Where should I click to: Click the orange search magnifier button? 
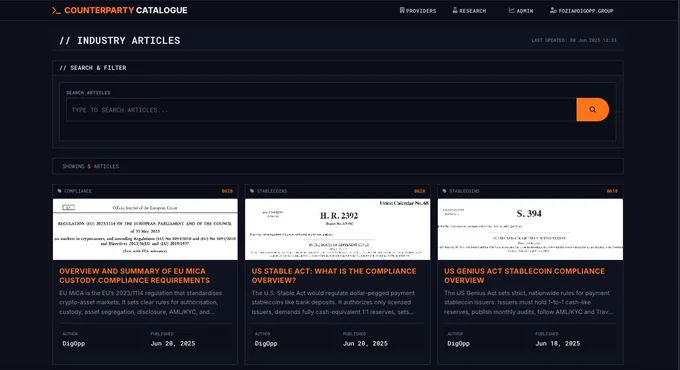592,110
